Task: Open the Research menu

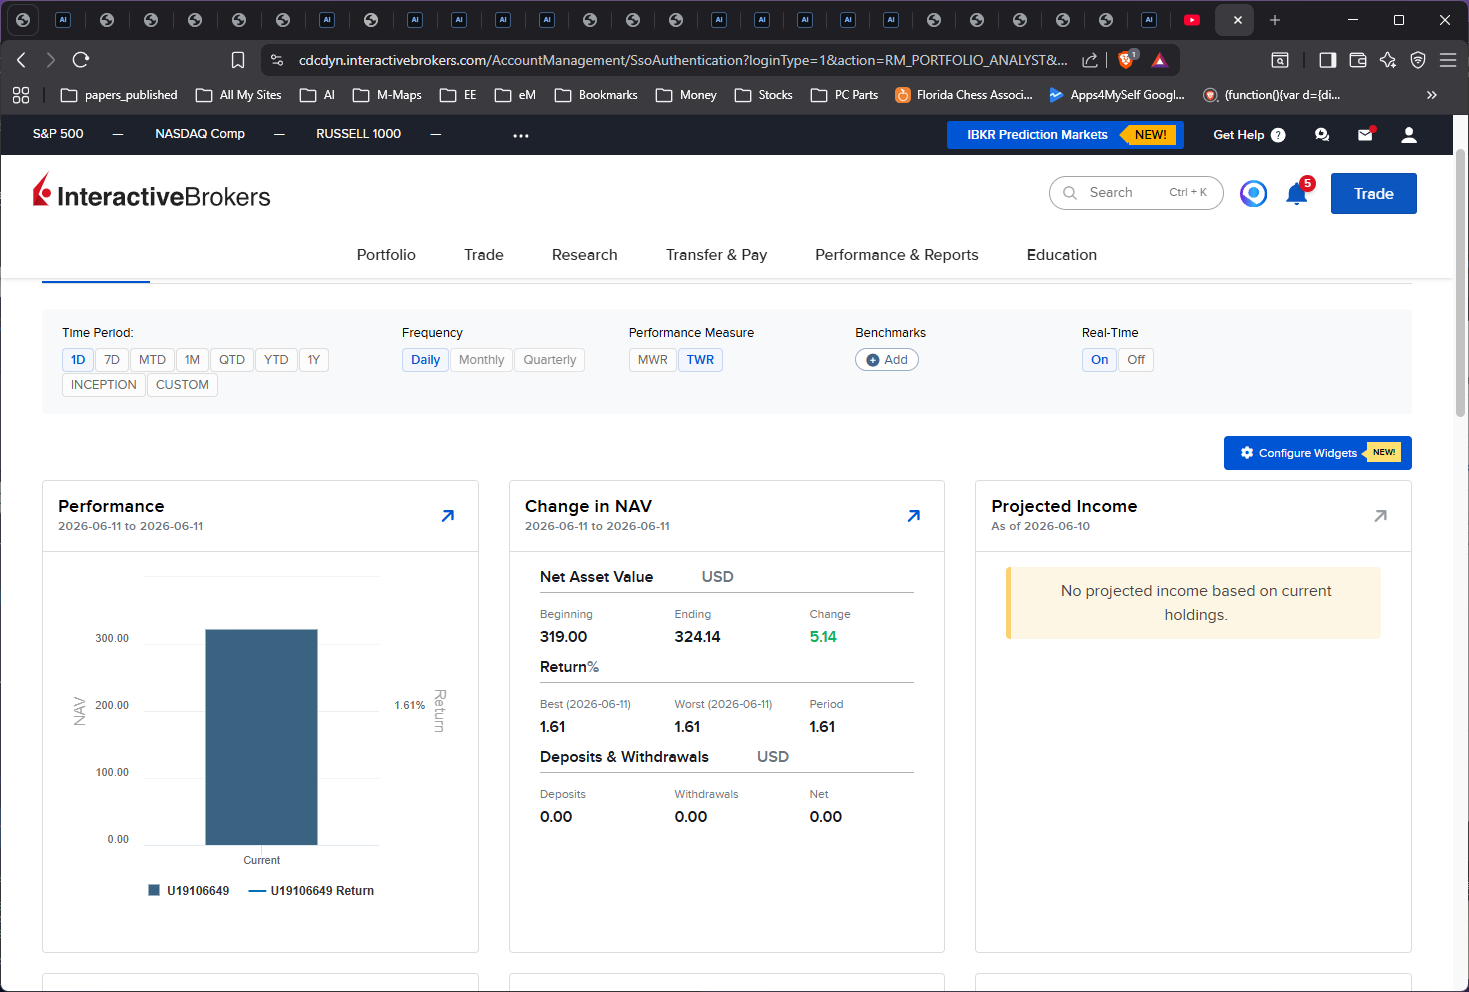Action: tap(585, 255)
